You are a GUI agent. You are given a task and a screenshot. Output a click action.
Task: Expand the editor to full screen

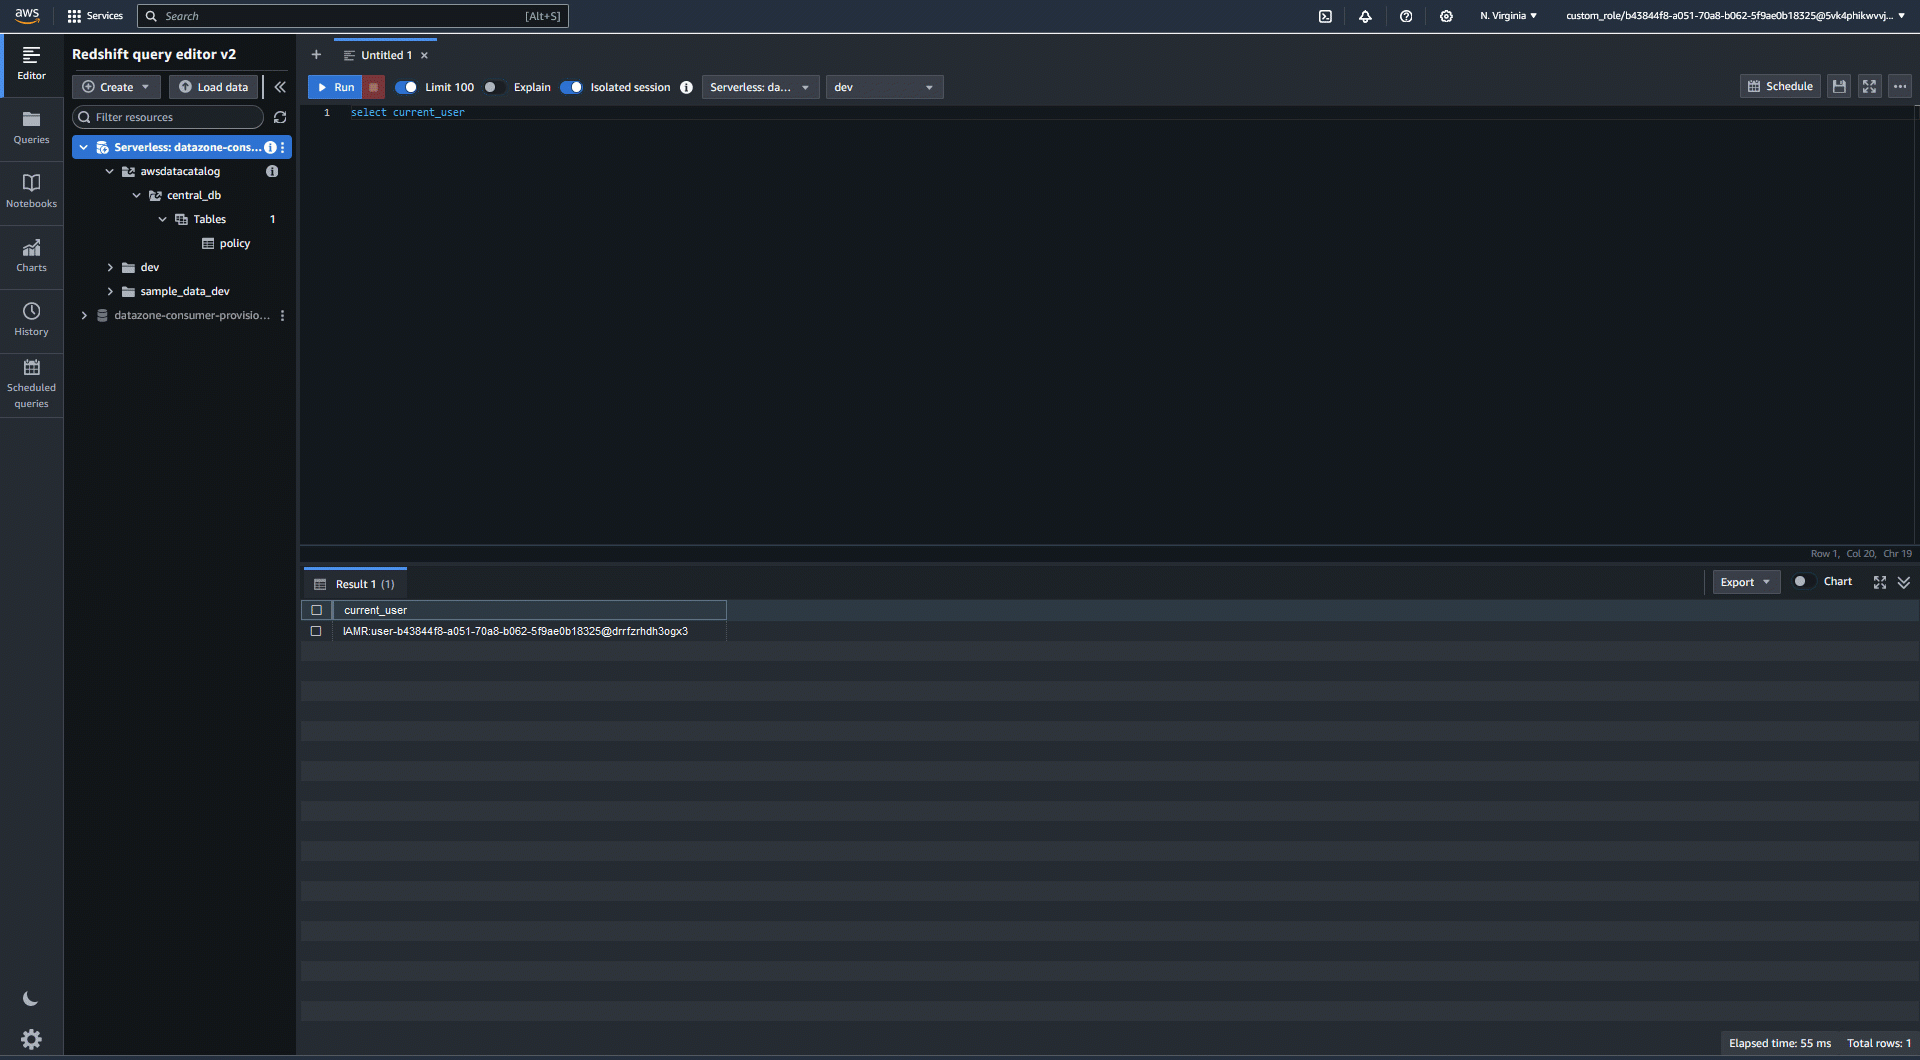(1869, 87)
